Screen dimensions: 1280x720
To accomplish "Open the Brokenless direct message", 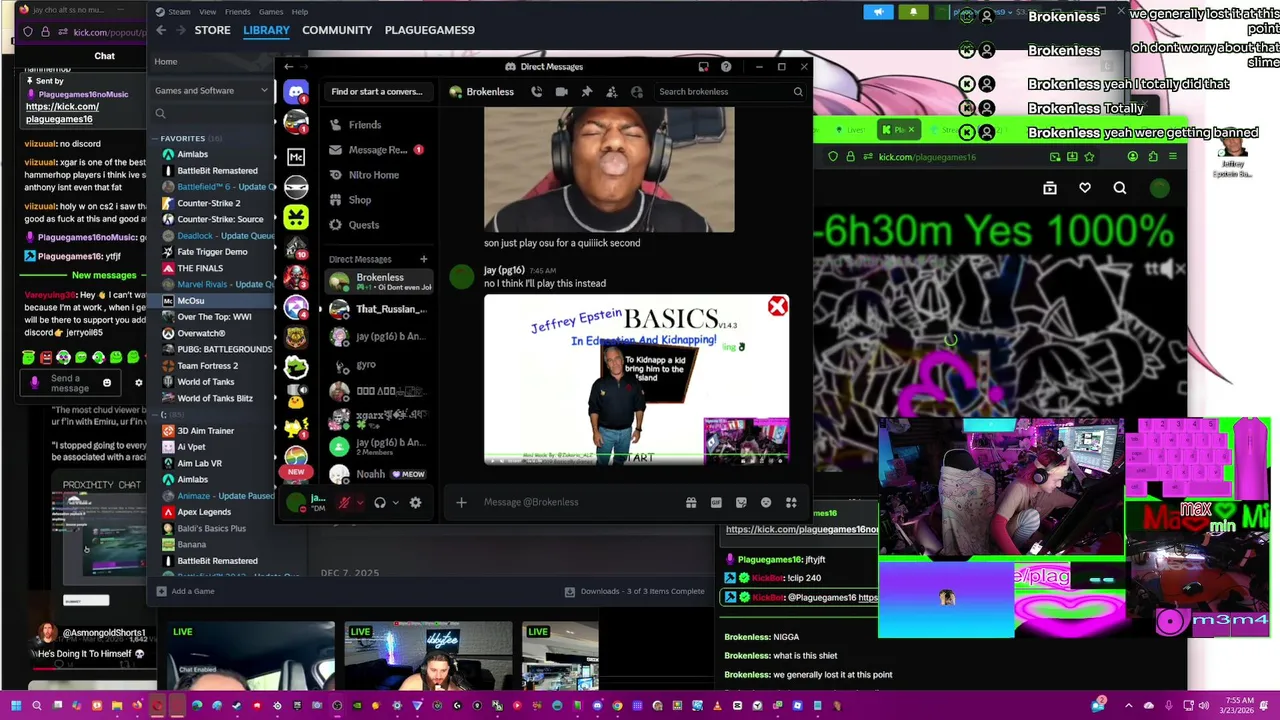I will pos(380,282).
